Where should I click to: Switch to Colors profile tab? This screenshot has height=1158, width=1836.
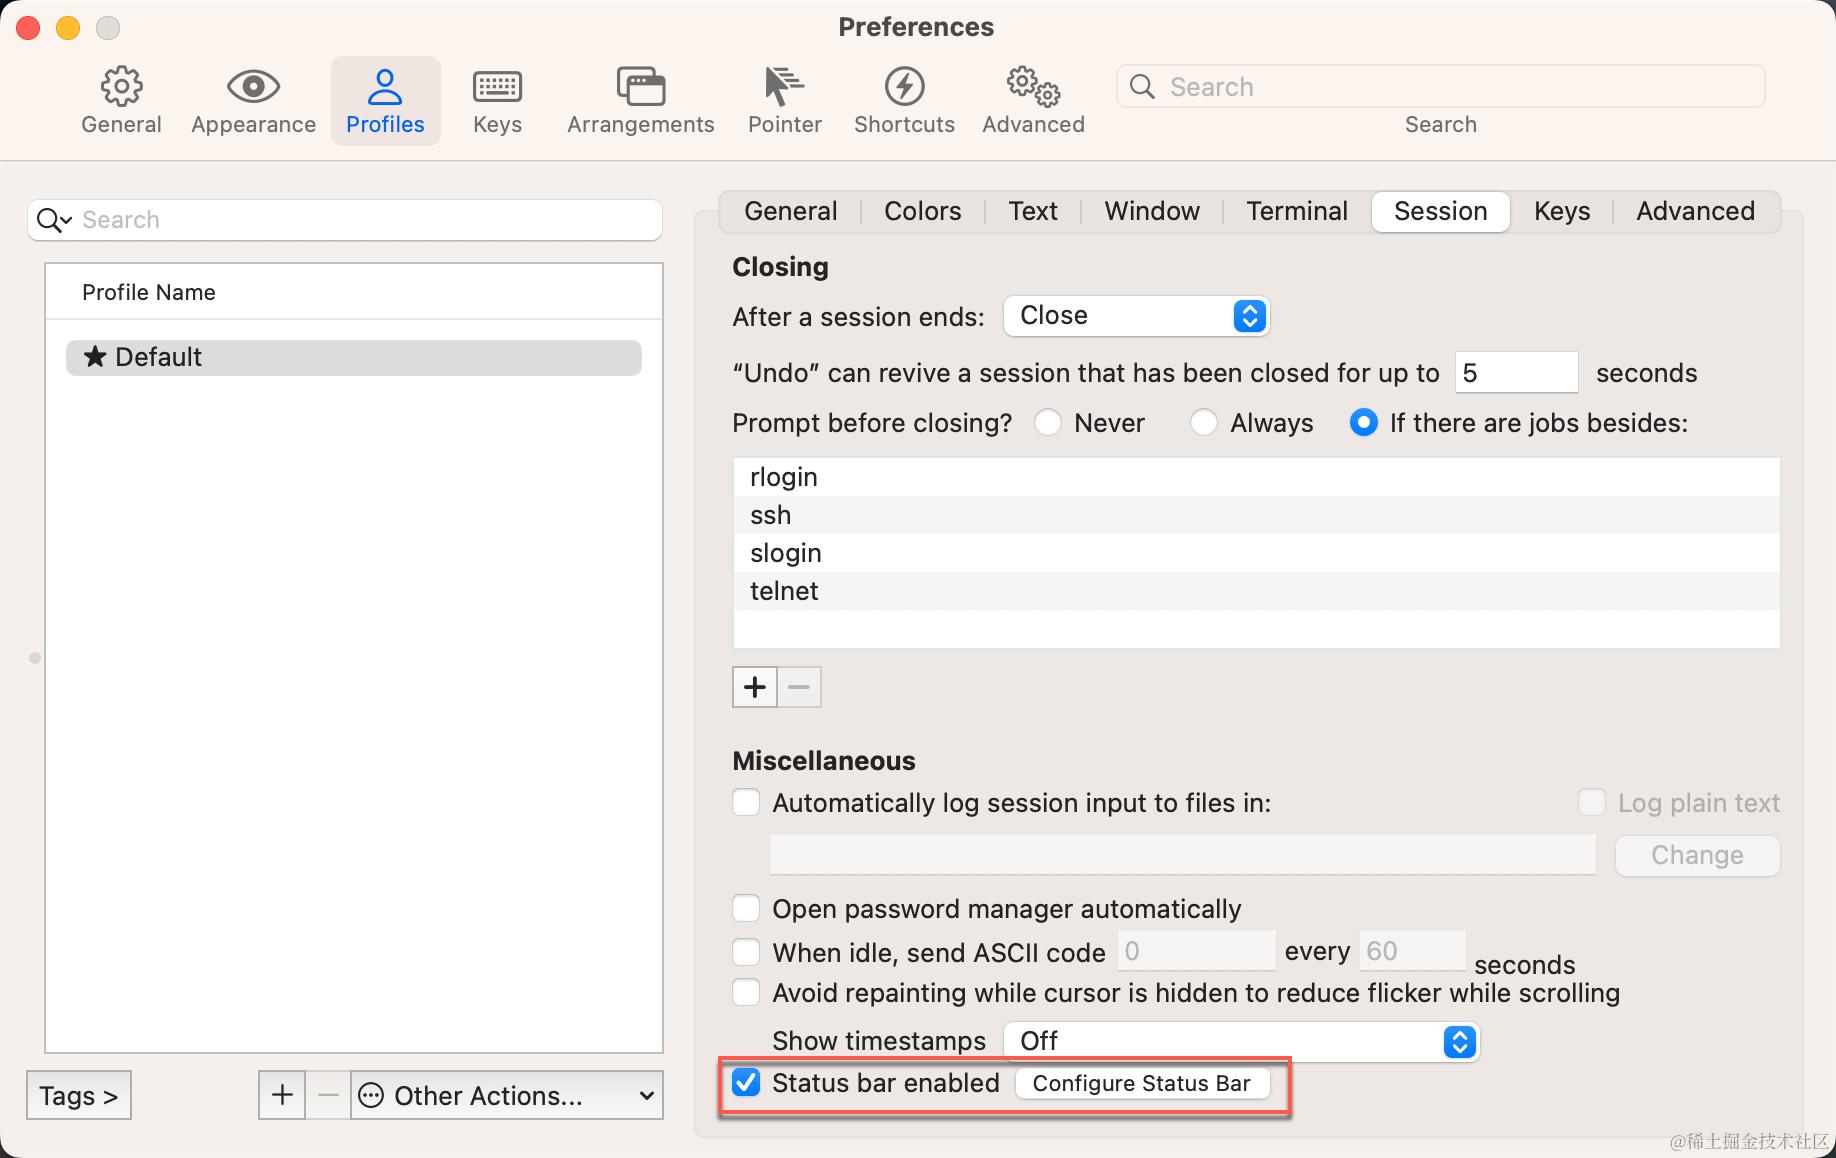click(x=922, y=211)
